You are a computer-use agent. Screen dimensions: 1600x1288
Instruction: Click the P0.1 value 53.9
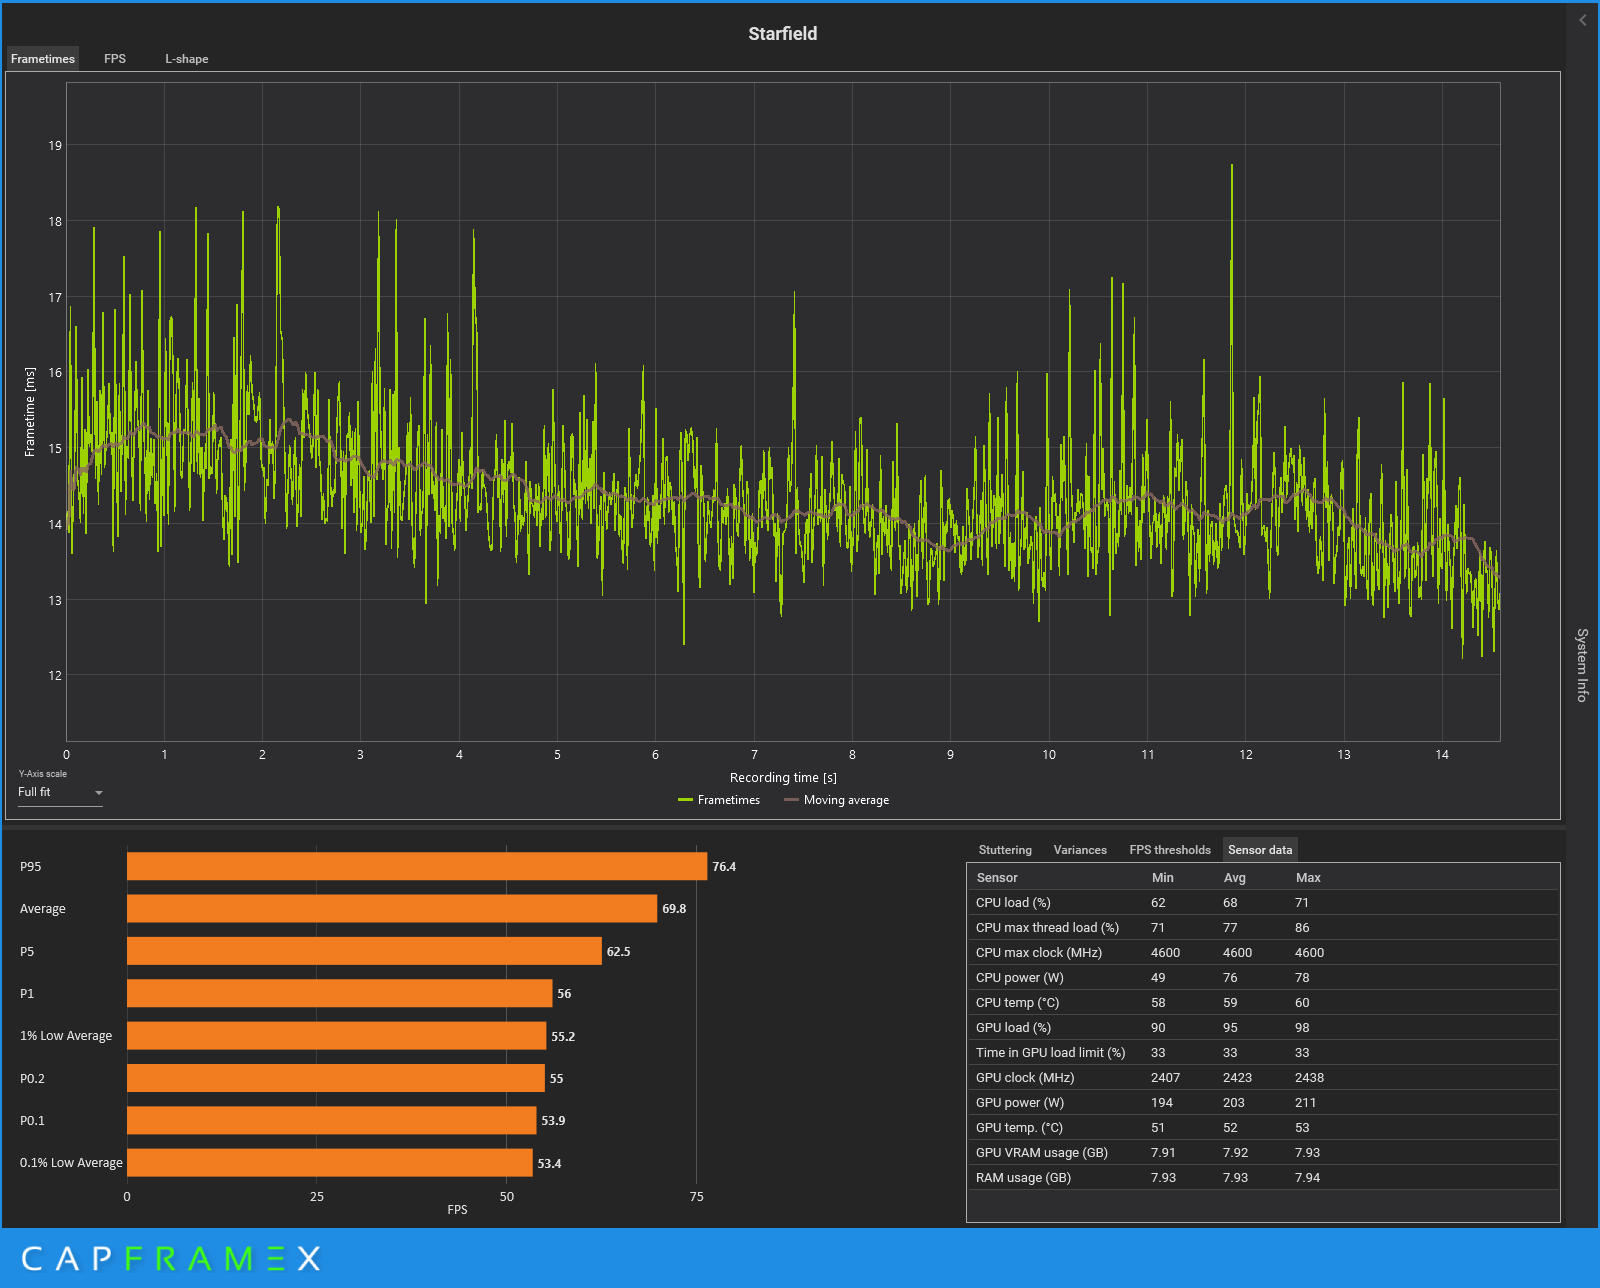click(x=553, y=1120)
